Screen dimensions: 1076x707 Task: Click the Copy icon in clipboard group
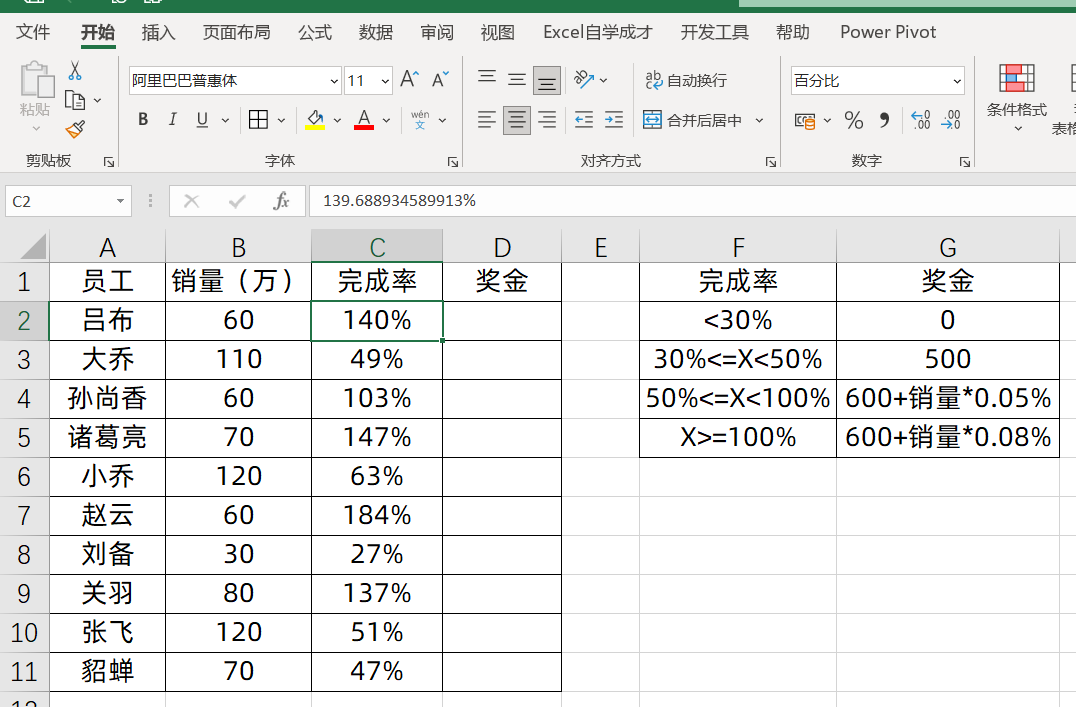tap(75, 100)
